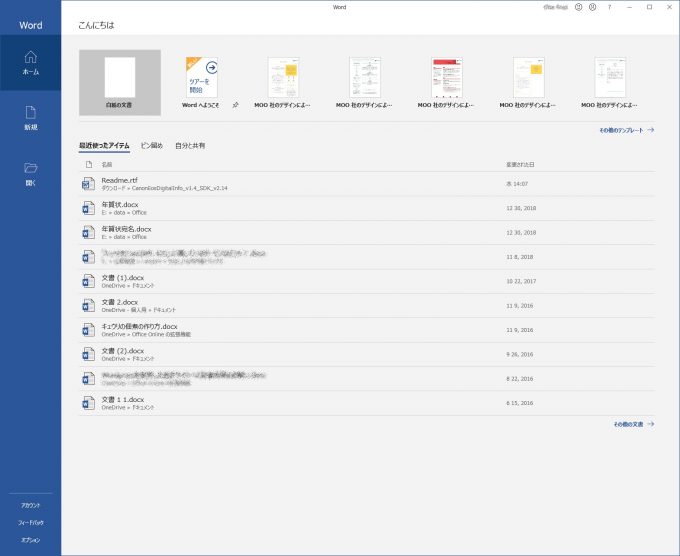This screenshot has height=556, width=680.
Task: Create a 白紙の文書 blank document
Action: click(120, 82)
